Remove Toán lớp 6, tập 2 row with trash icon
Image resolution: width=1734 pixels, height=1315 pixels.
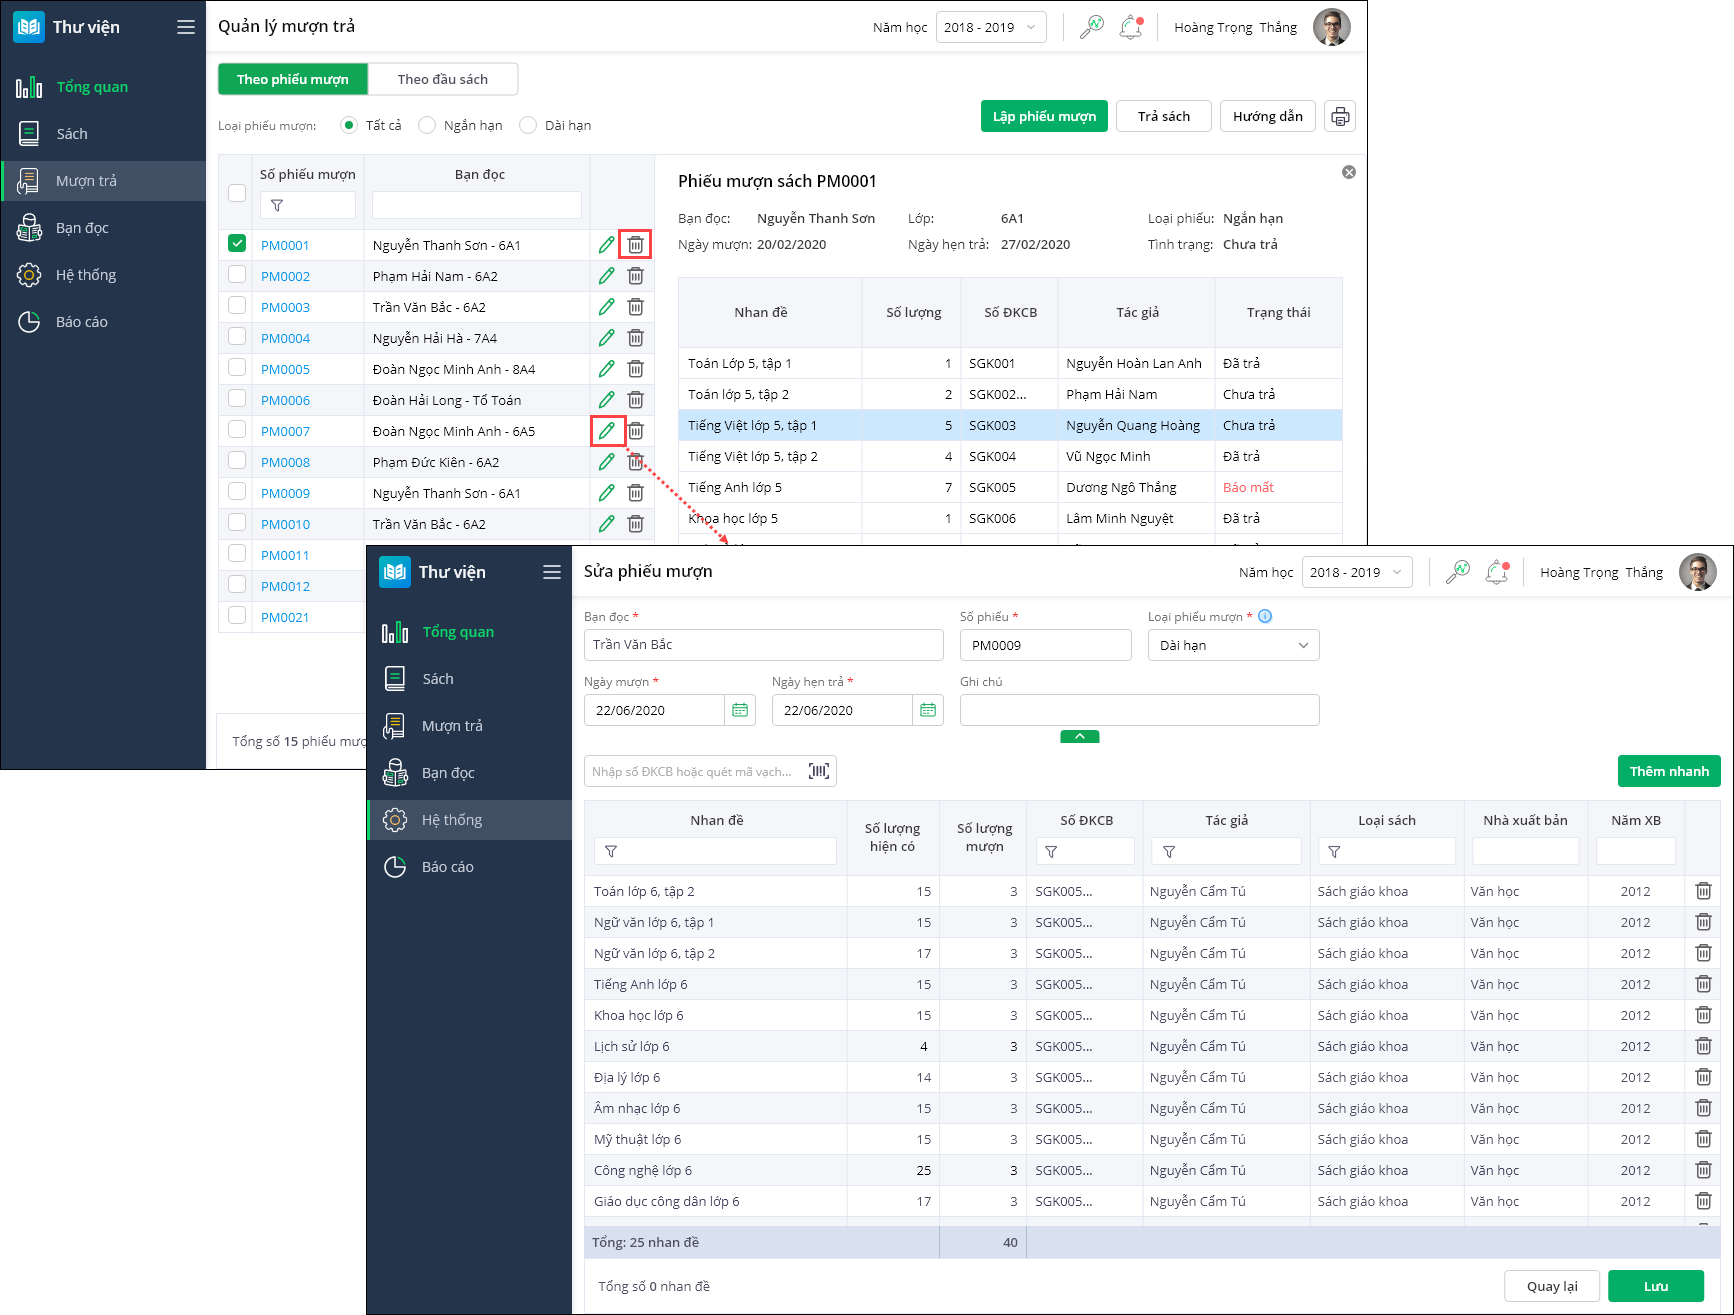[x=1703, y=891]
